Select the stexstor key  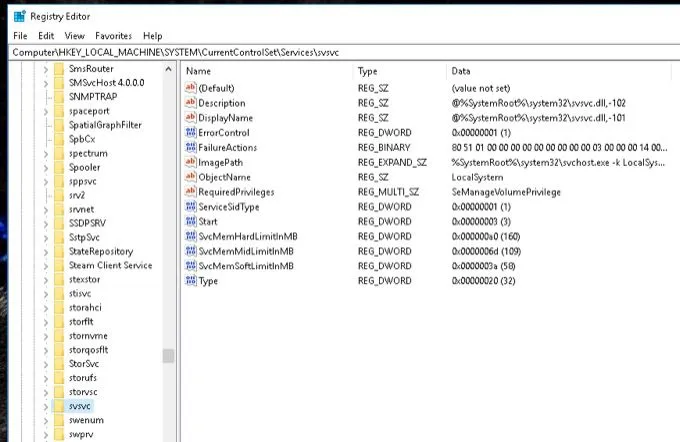point(85,279)
